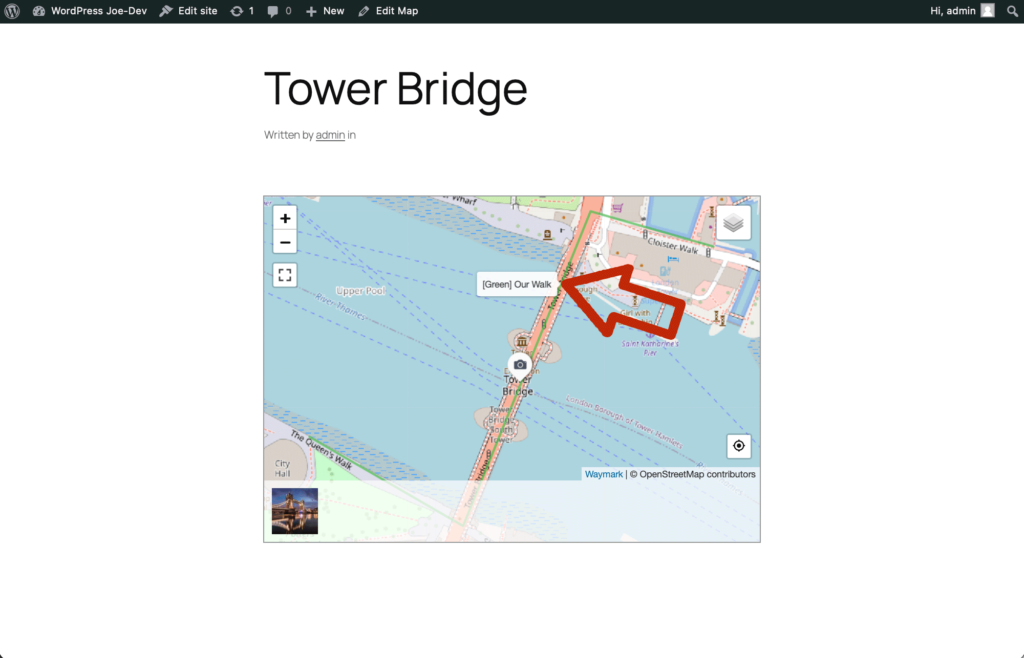Click the camera marker on Tower Bridge
The height and width of the screenshot is (658, 1024).
pyautogui.click(x=520, y=365)
